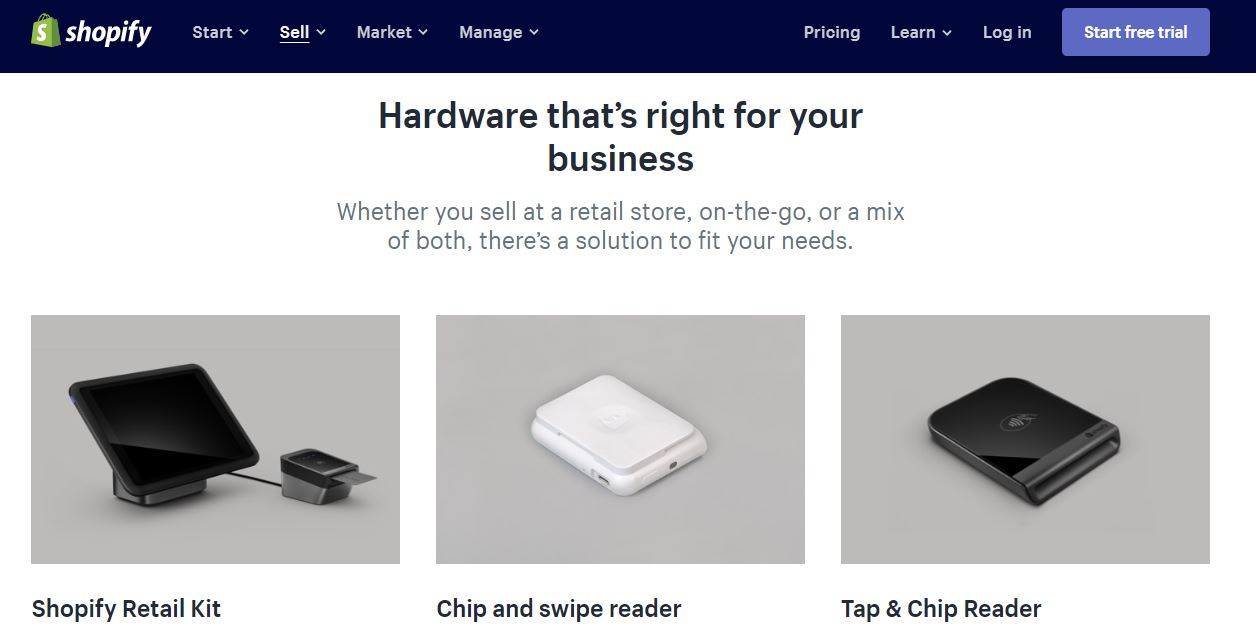Open the Learn dropdown arrow
The image size is (1256, 634).
pyautogui.click(x=947, y=32)
